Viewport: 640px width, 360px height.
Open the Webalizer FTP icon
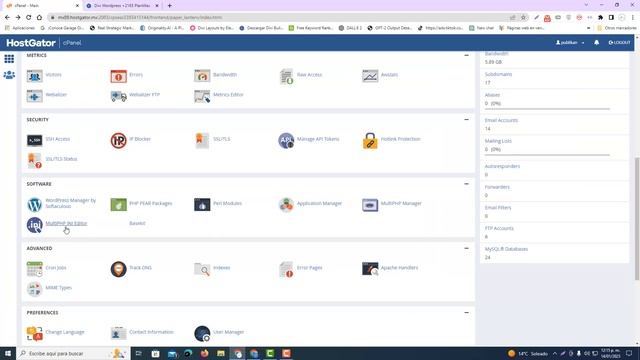pyautogui.click(x=118, y=96)
